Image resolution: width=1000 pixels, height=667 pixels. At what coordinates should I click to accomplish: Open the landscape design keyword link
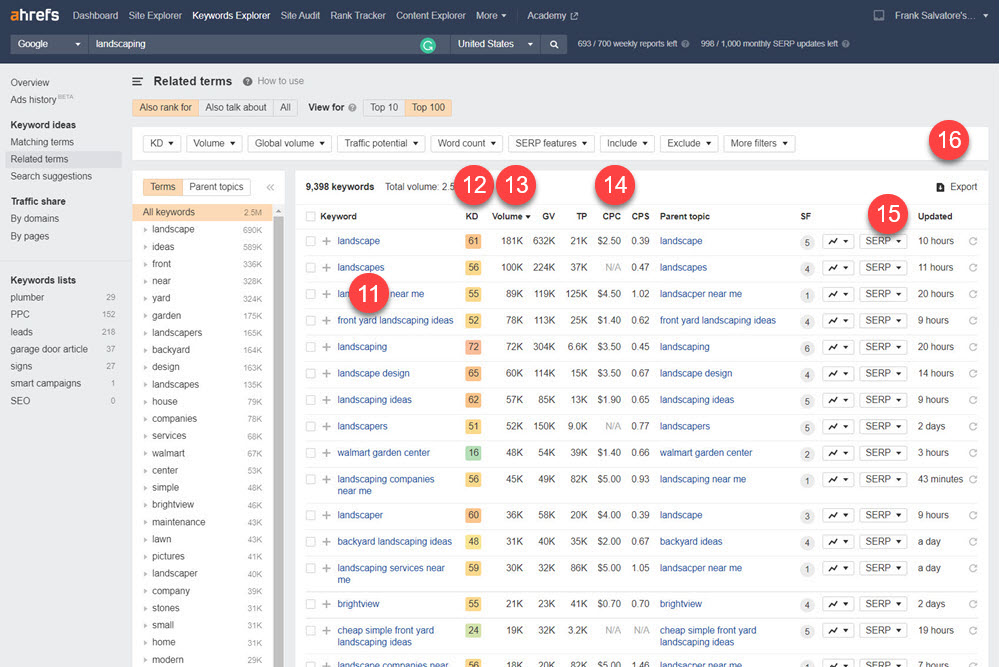coord(374,374)
